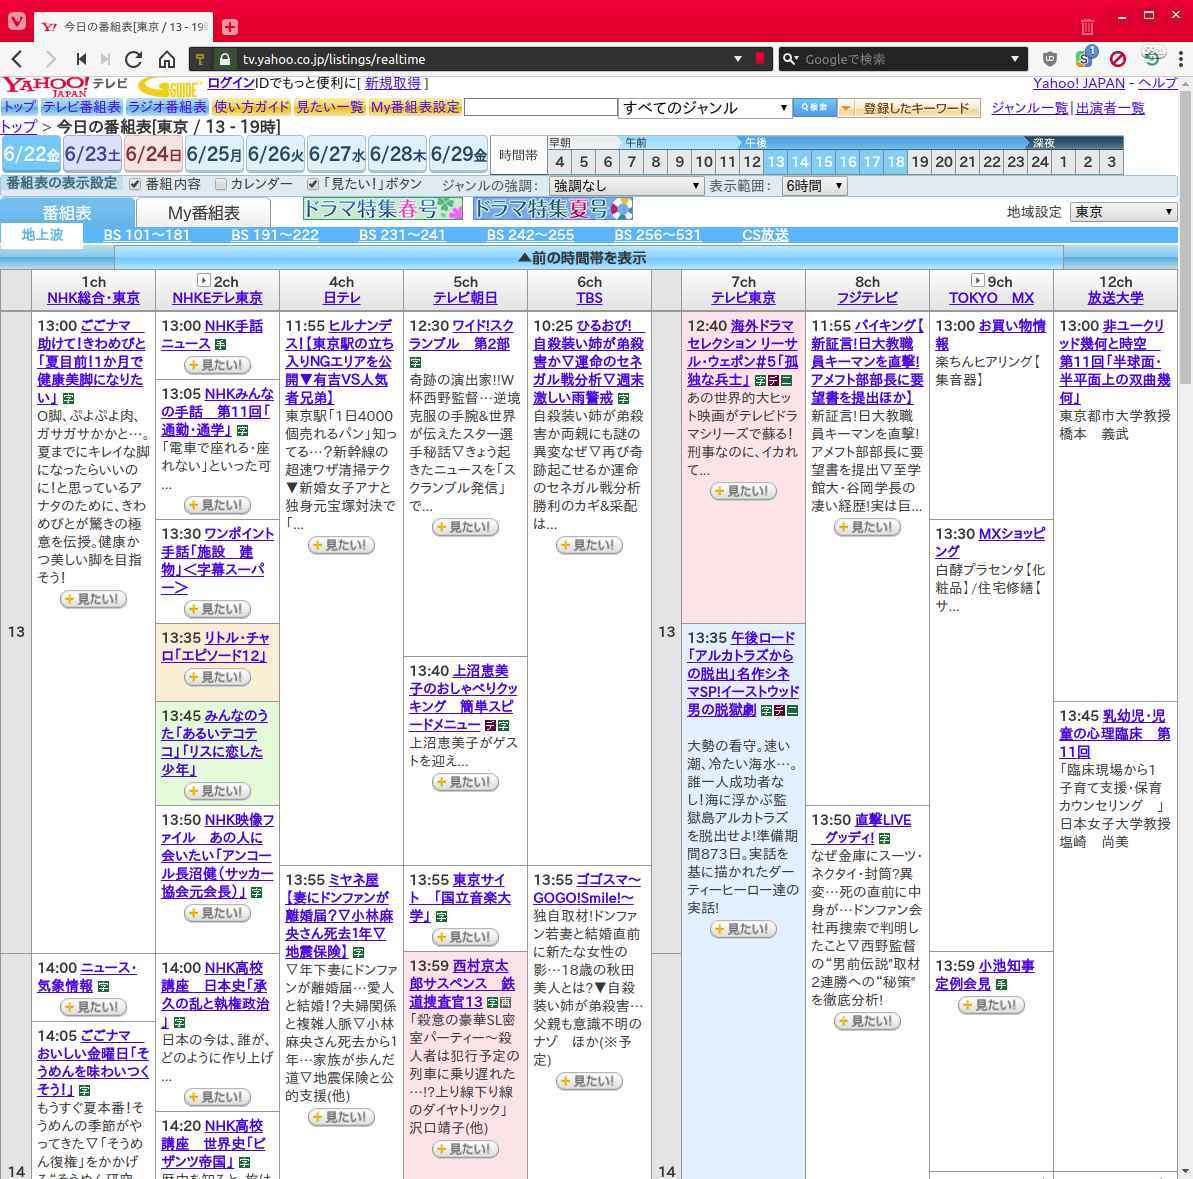Open a new browser tab with plus icon

230,27
